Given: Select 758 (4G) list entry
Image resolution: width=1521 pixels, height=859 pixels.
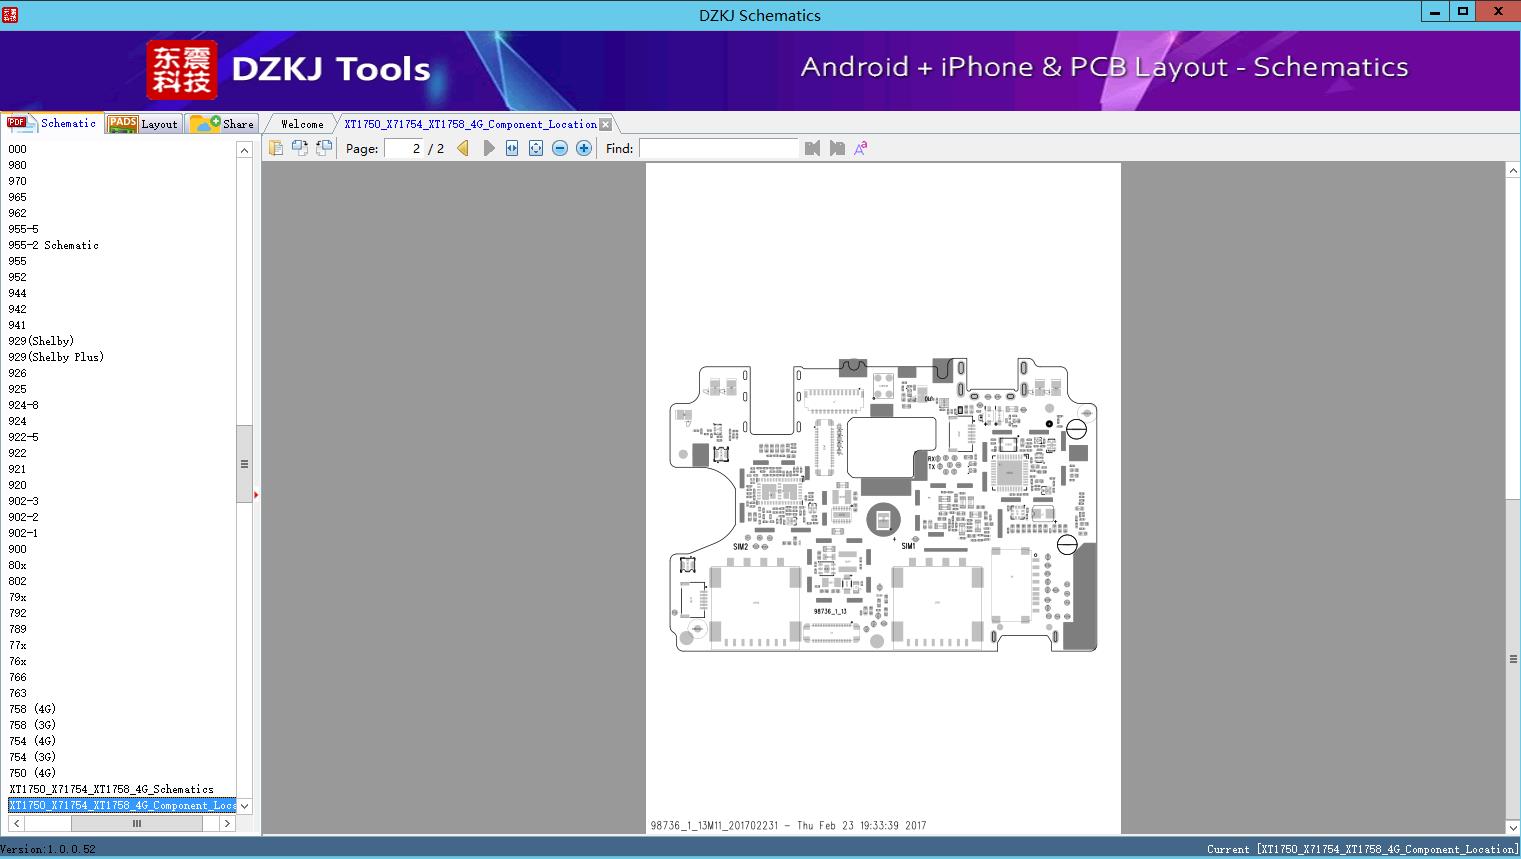Looking at the screenshot, I should coord(32,709).
